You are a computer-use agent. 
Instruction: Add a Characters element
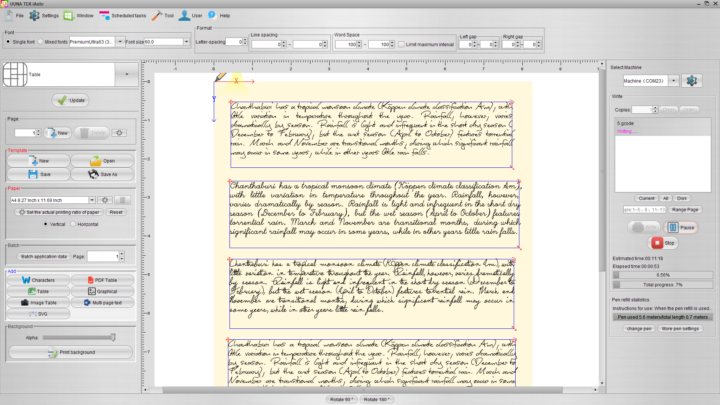[39, 280]
